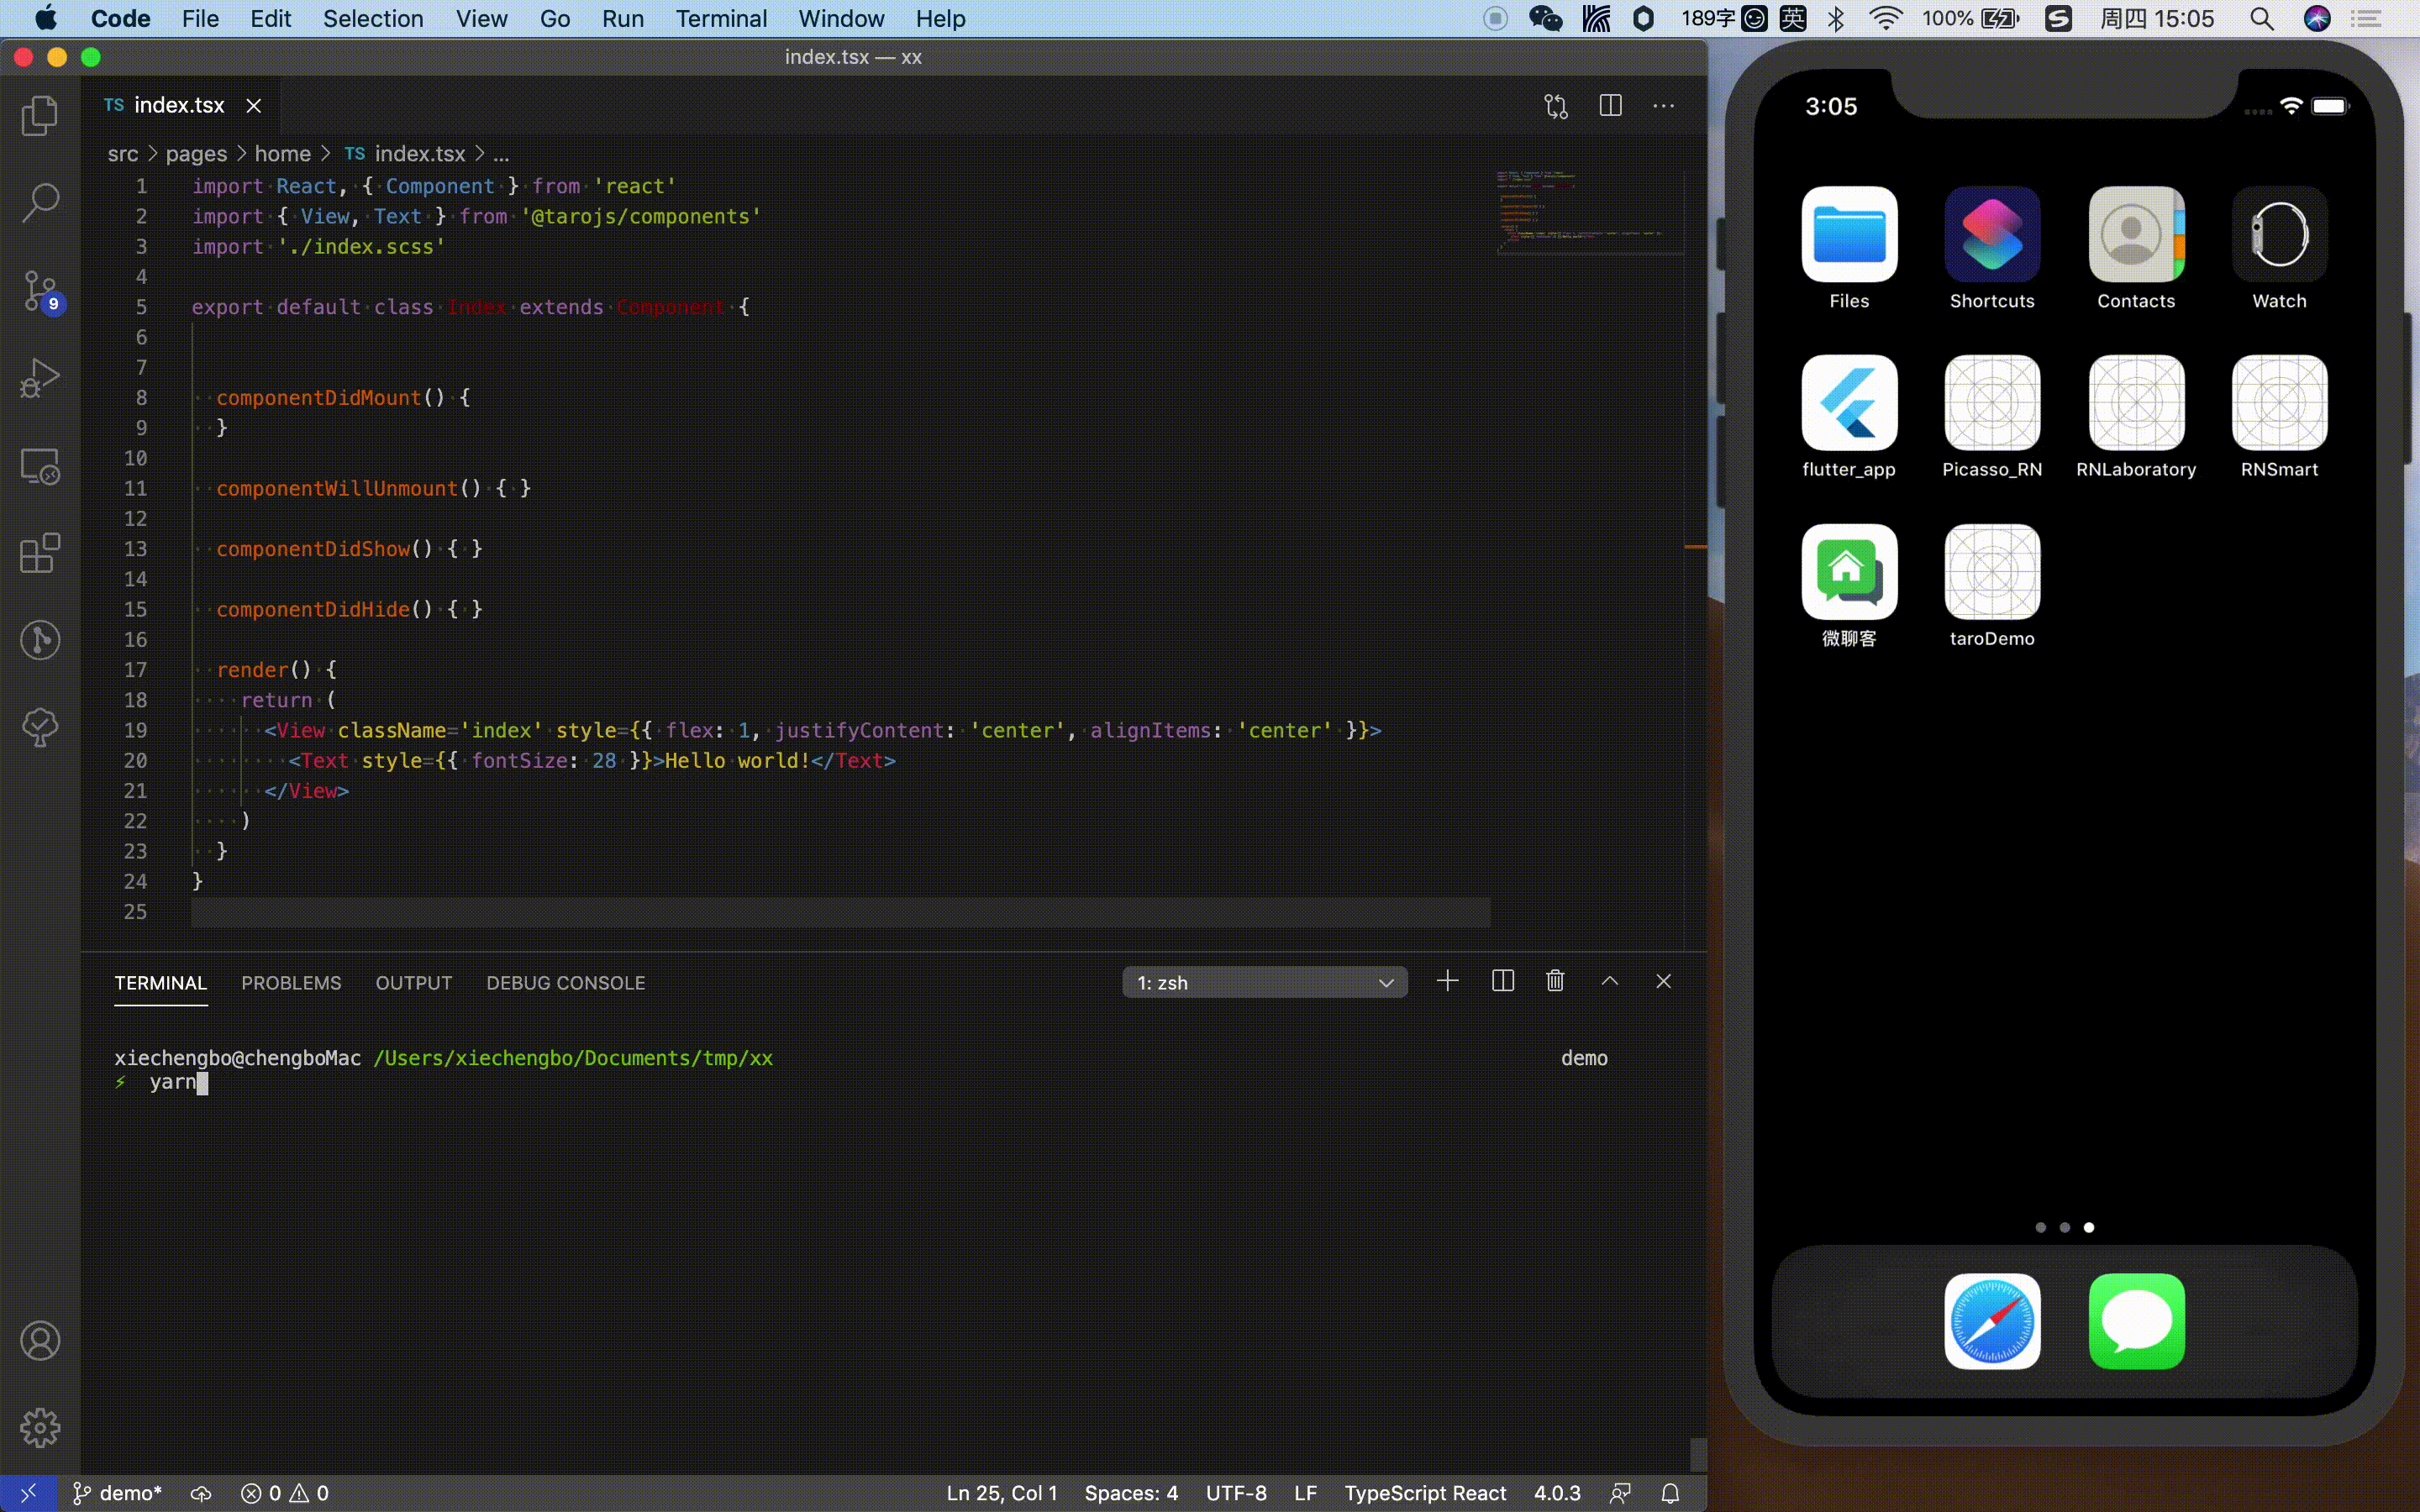Open the '1: zsh' terminal selector dropdown
Image resolution: width=2420 pixels, height=1512 pixels.
coord(1264,982)
